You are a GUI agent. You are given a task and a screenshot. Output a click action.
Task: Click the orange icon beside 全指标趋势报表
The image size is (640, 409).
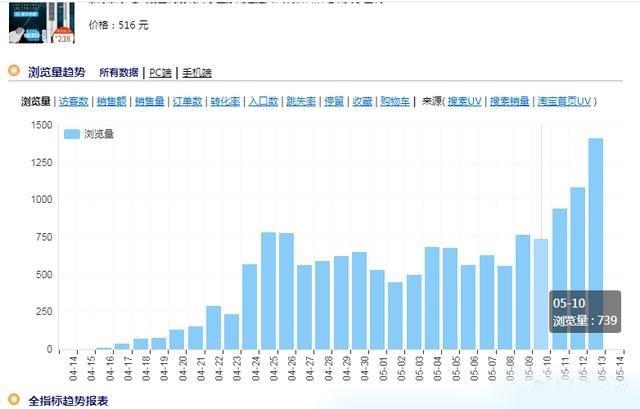(14, 399)
